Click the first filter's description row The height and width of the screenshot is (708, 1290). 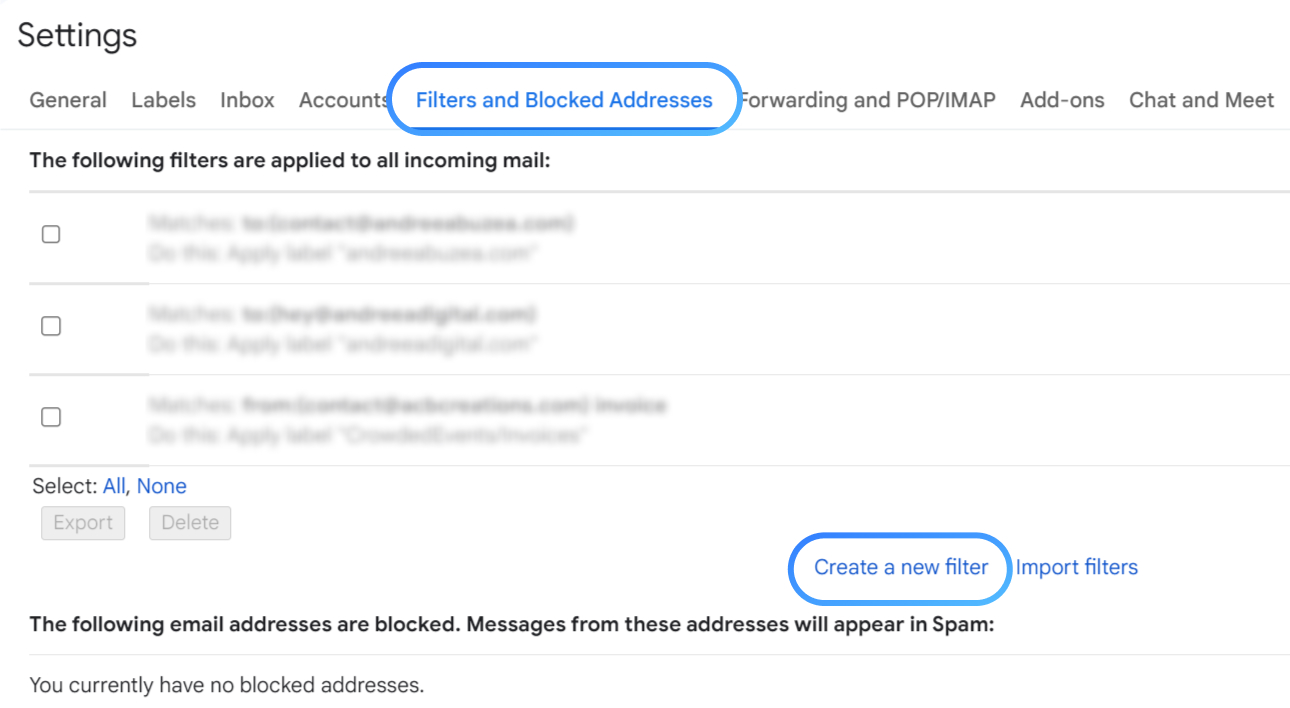(x=360, y=238)
